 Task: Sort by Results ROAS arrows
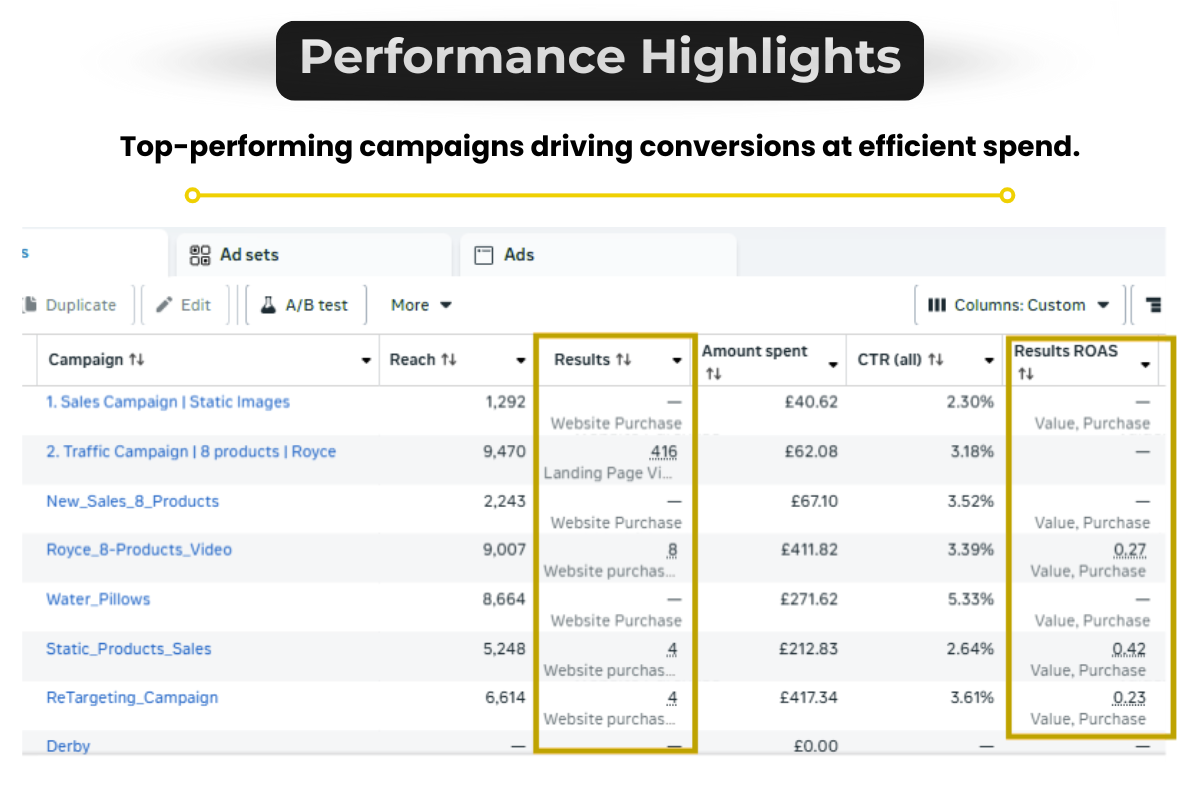tap(1025, 374)
